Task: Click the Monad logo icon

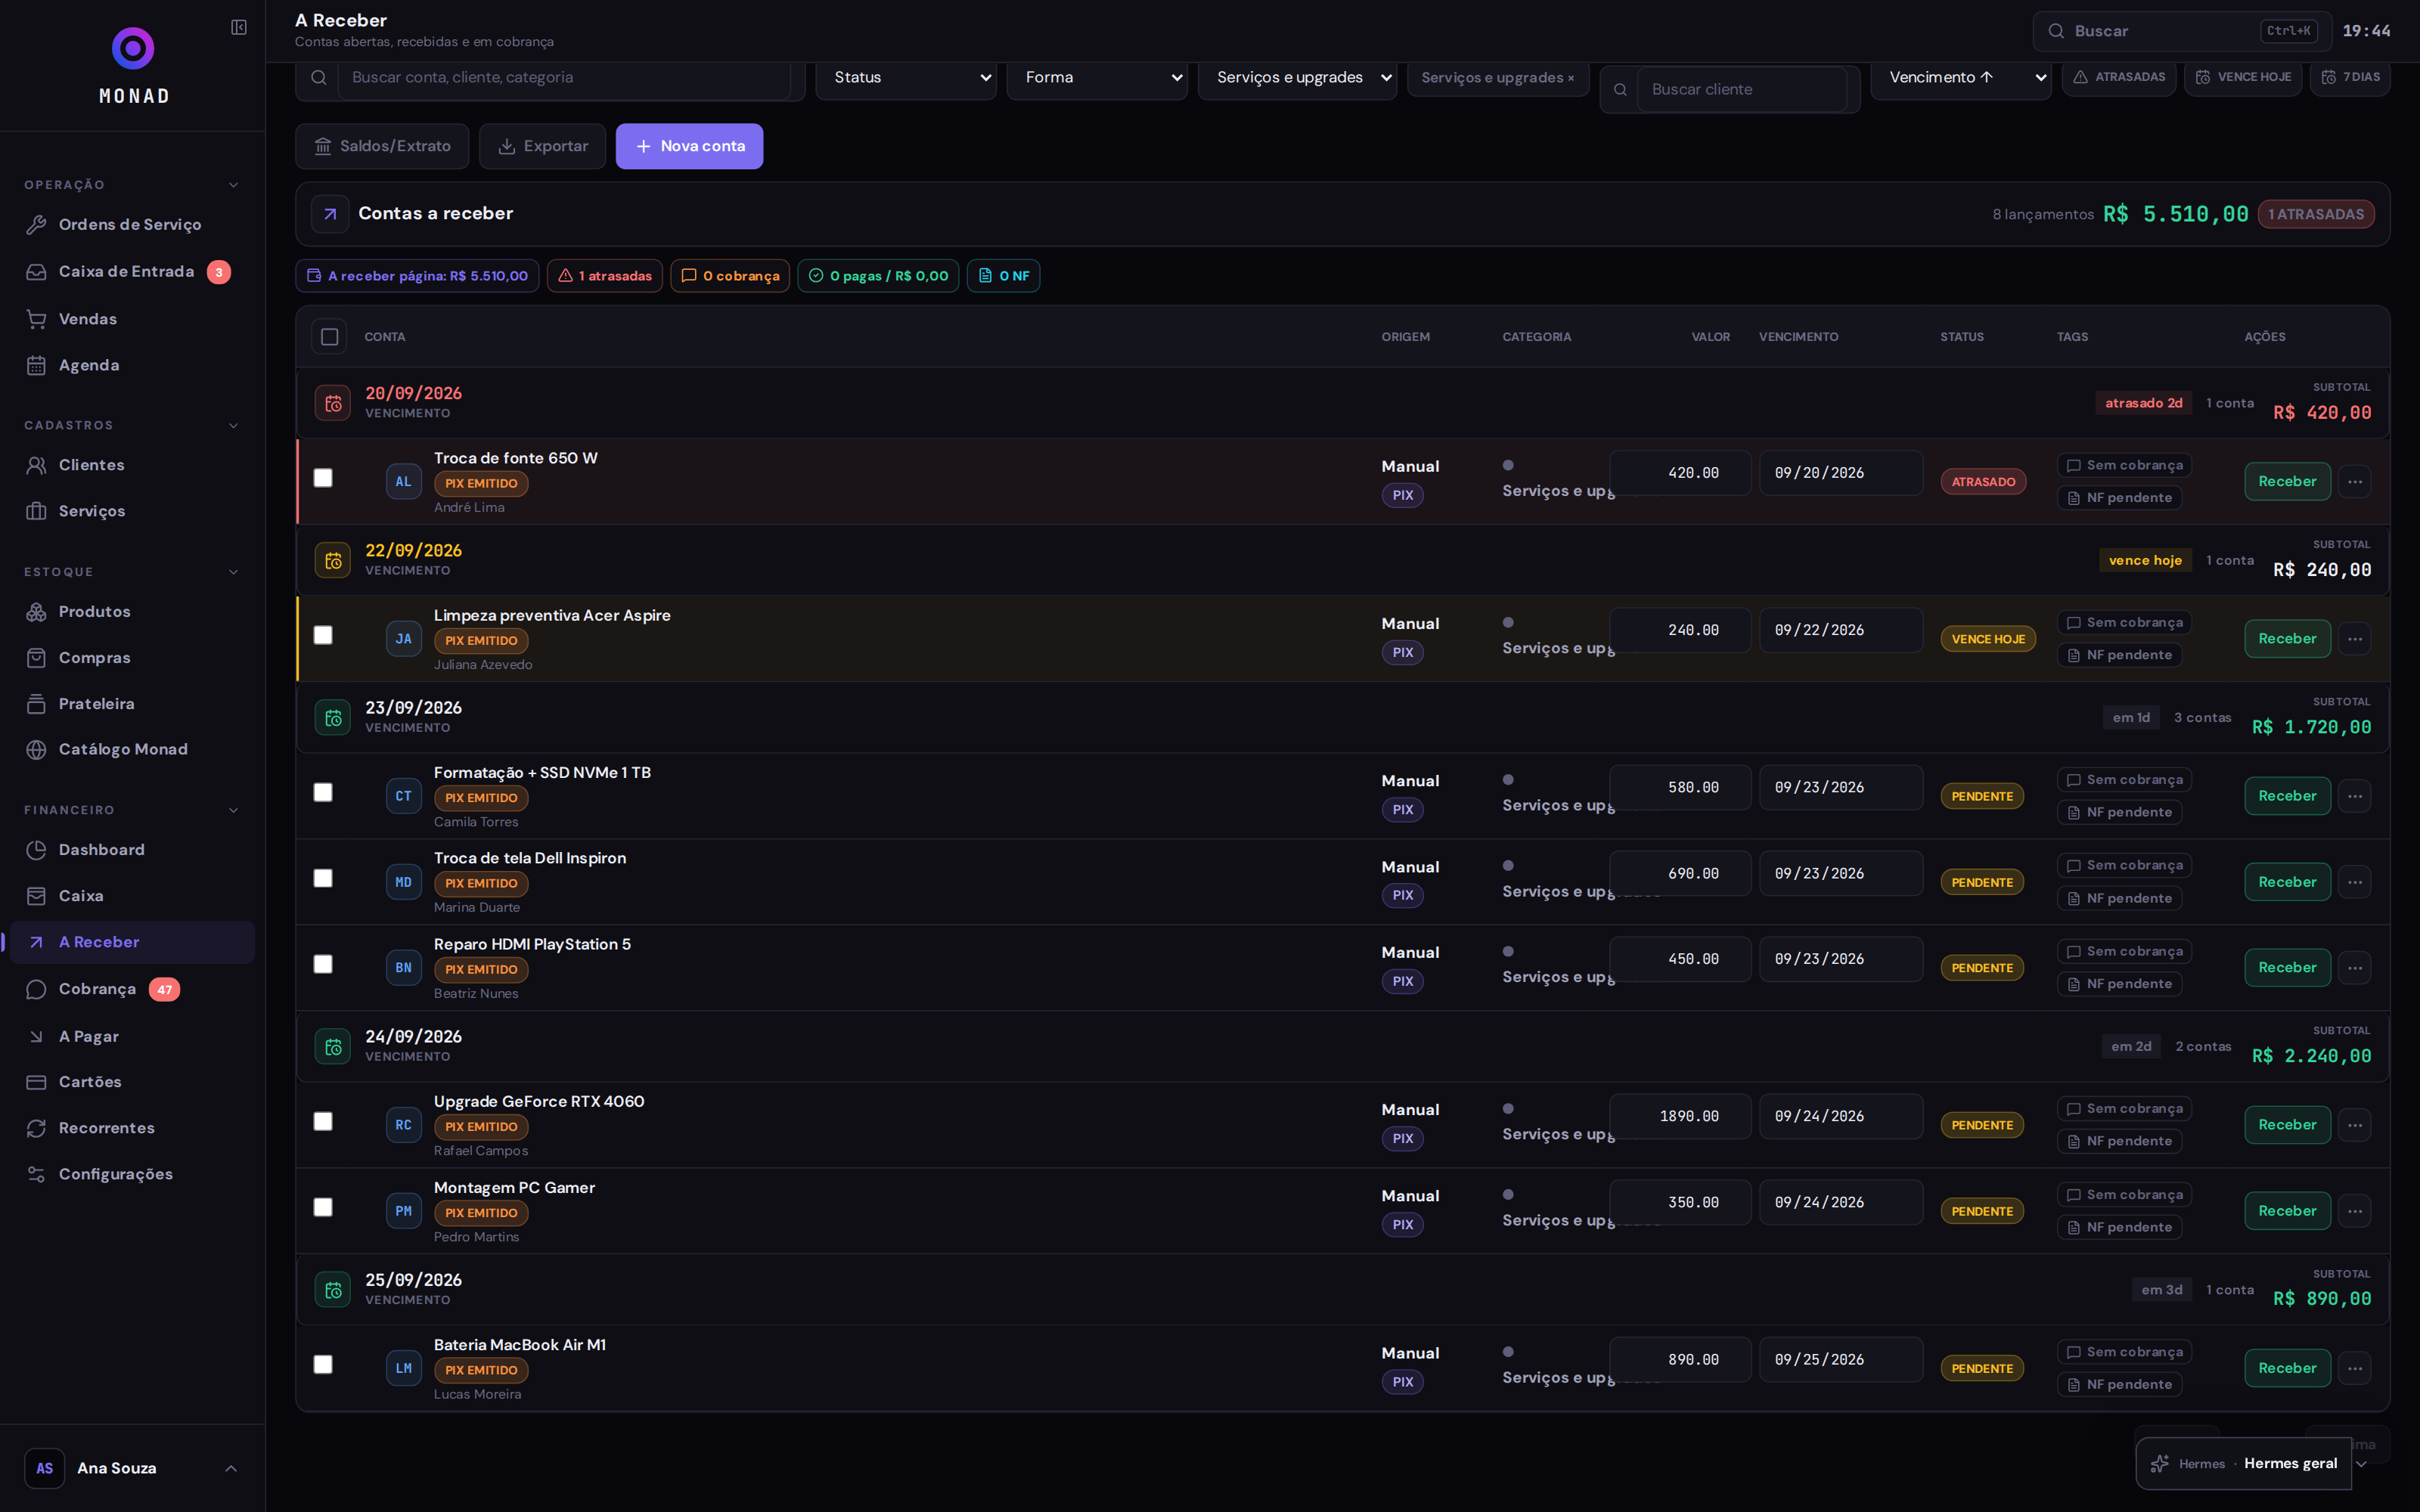Action: click(133, 48)
